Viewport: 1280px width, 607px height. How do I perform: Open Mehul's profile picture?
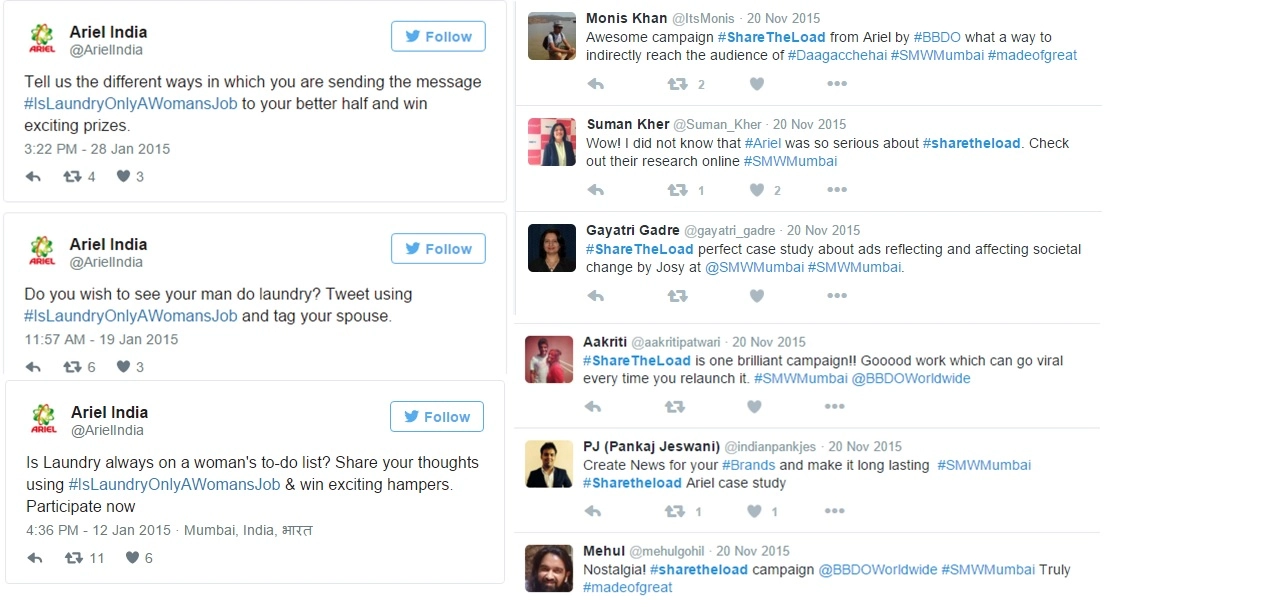pos(549,568)
